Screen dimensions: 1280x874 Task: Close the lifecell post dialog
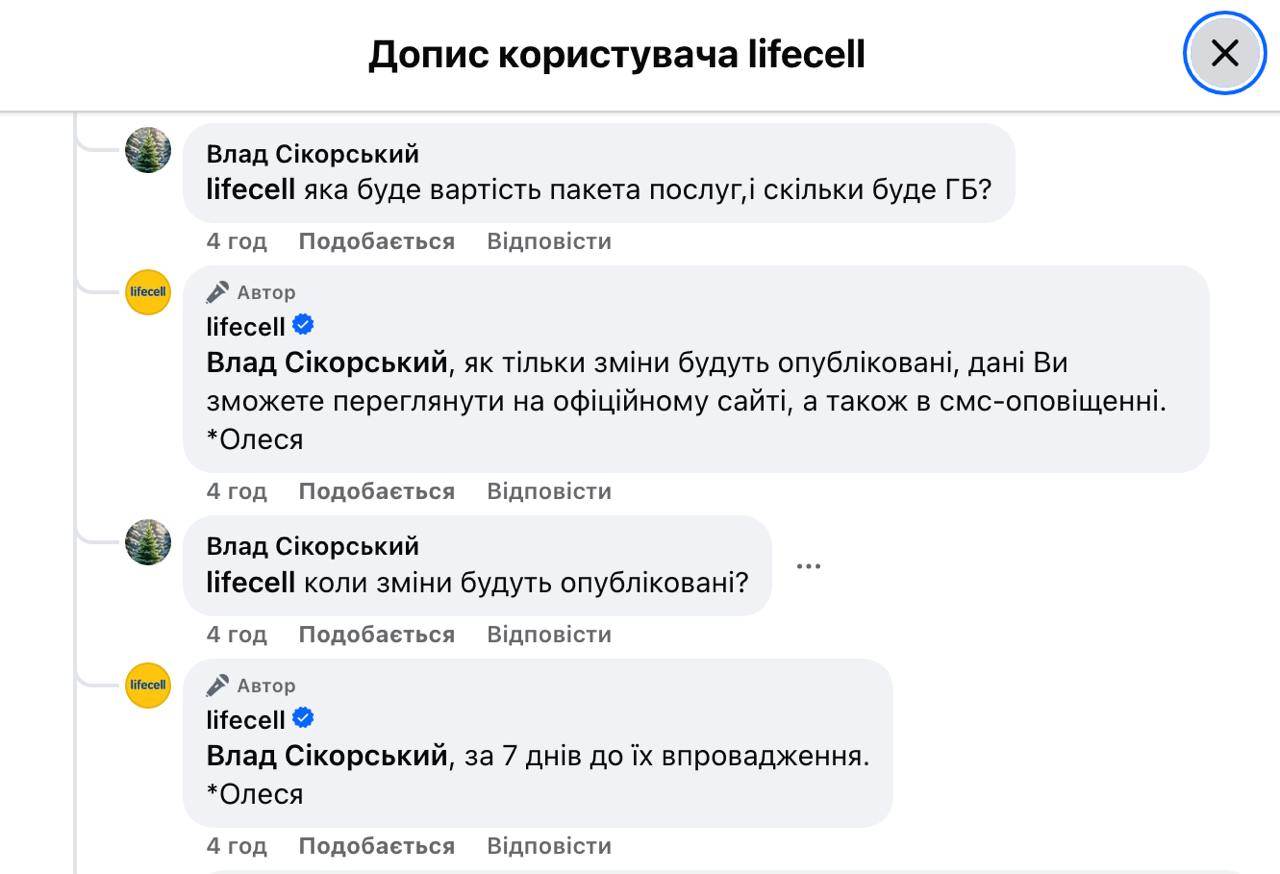tap(1224, 53)
